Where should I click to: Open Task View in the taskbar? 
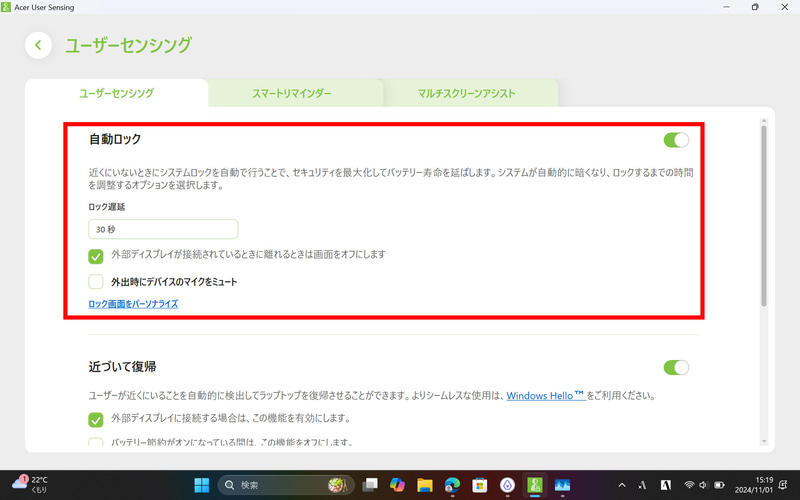click(x=370, y=485)
